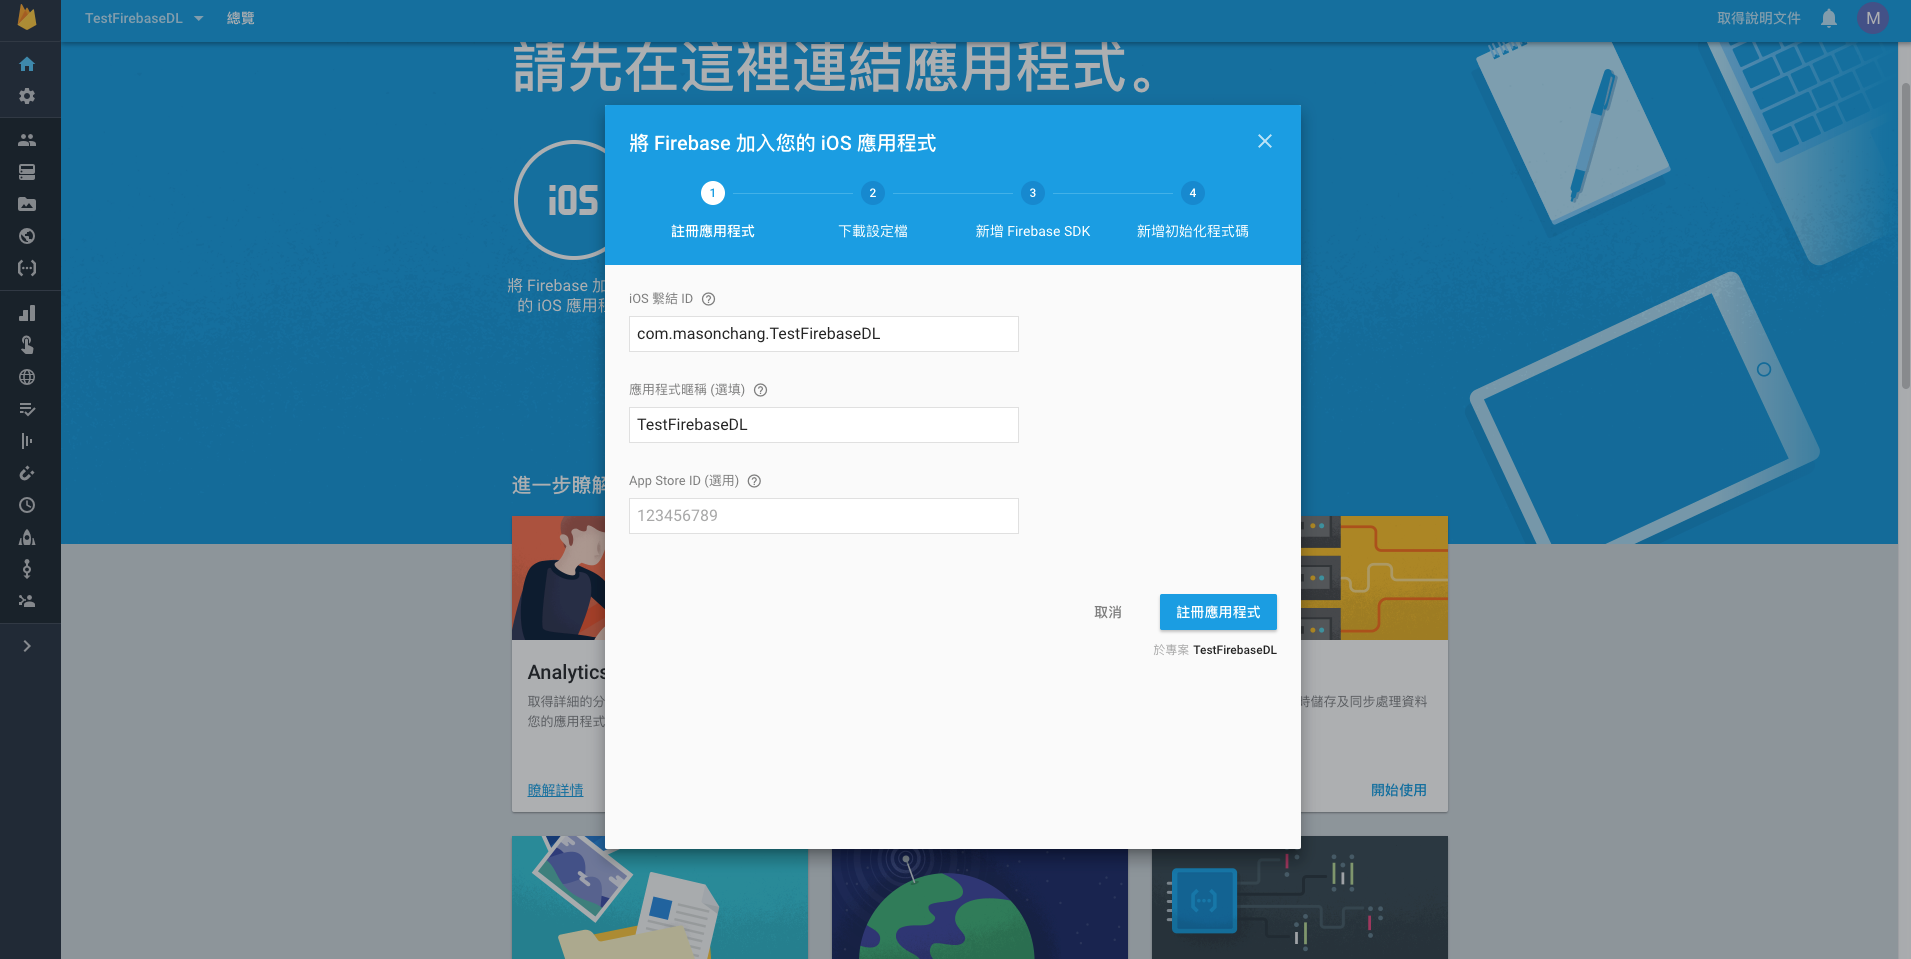Open 瞭解詳情 link on Analytics card
This screenshot has width=1911, height=959.
point(555,790)
